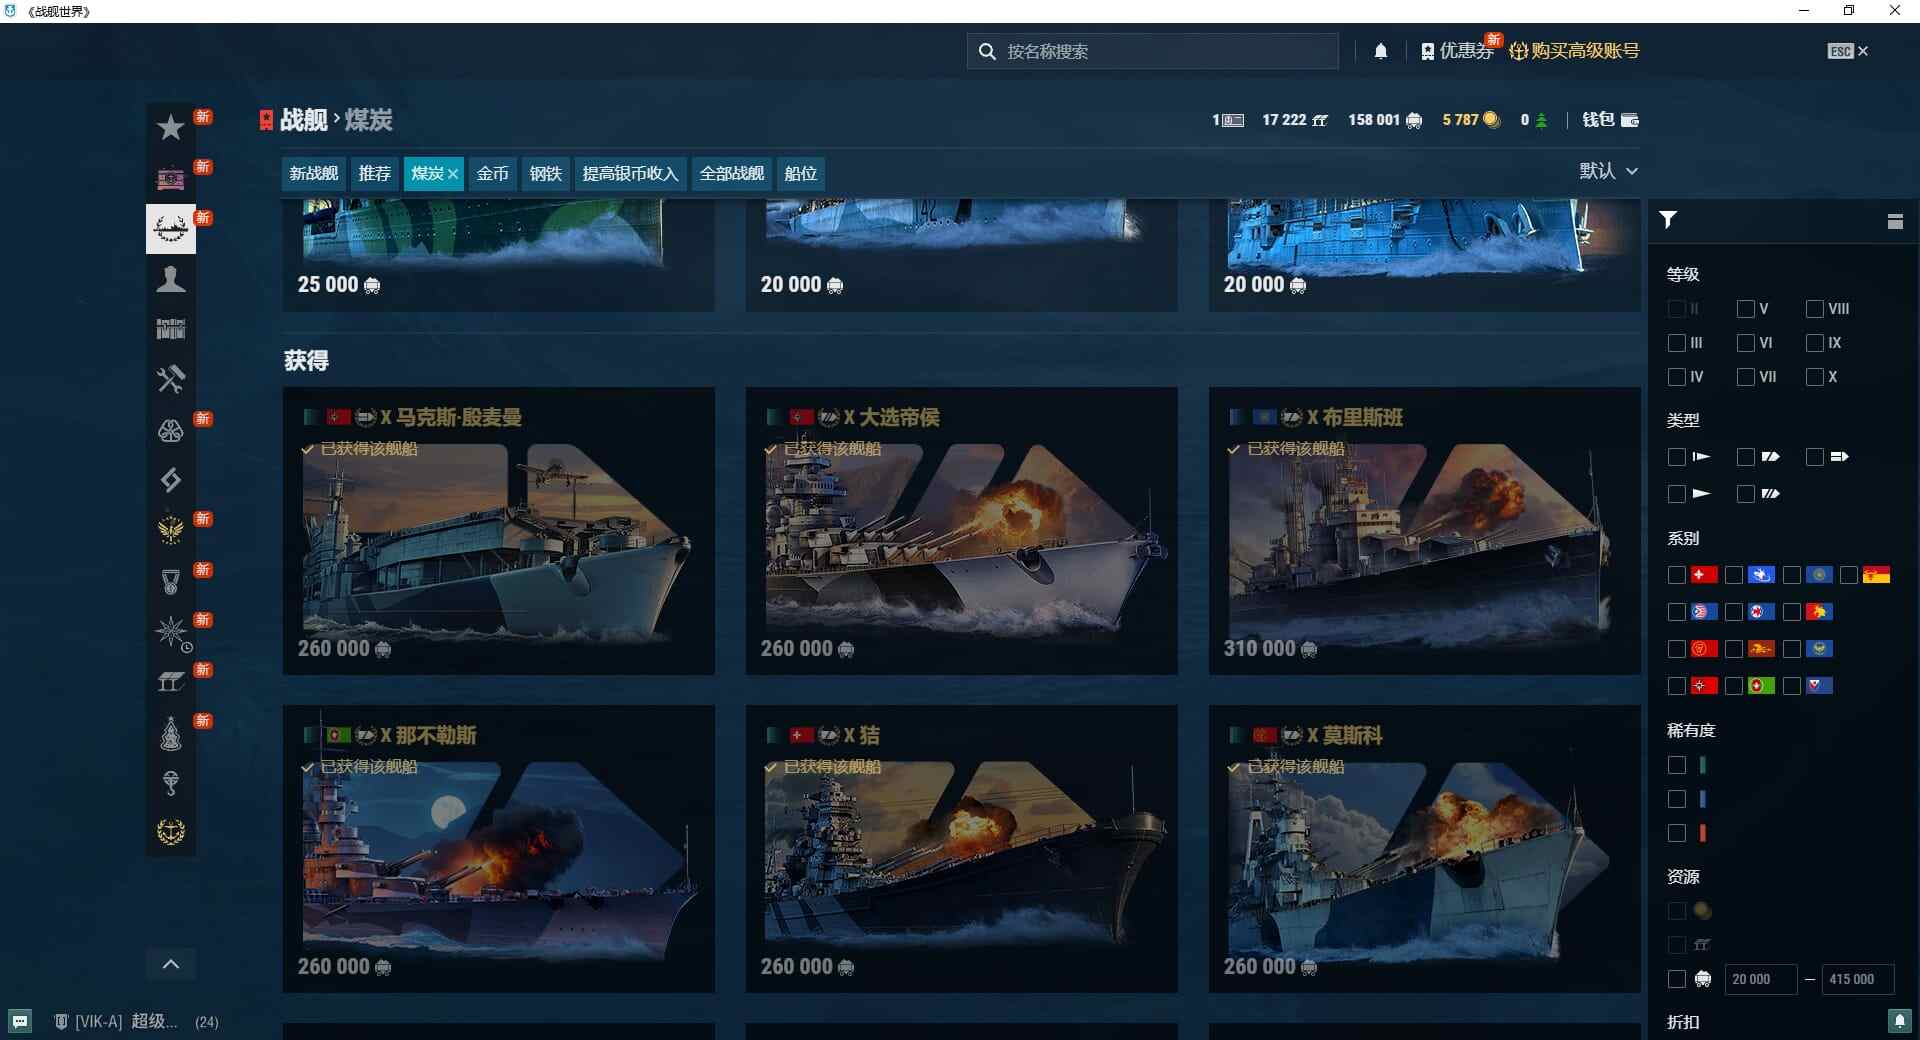1920x1040 pixels.
Task: Click the filter funnel icon on right panel
Action: point(1668,221)
